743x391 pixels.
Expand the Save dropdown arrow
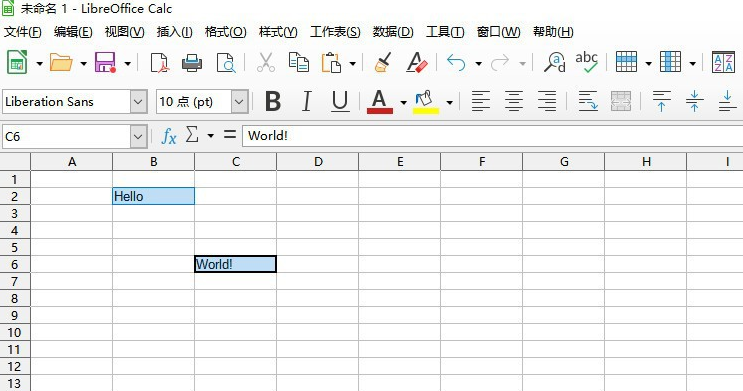pos(127,63)
